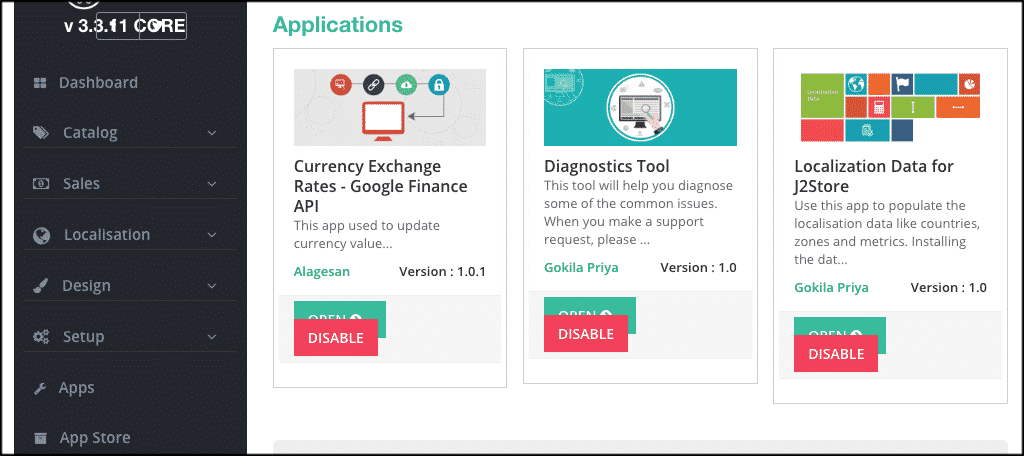1024x456 pixels.
Task: Disable the Diagnostics Tool app
Action: 586,334
